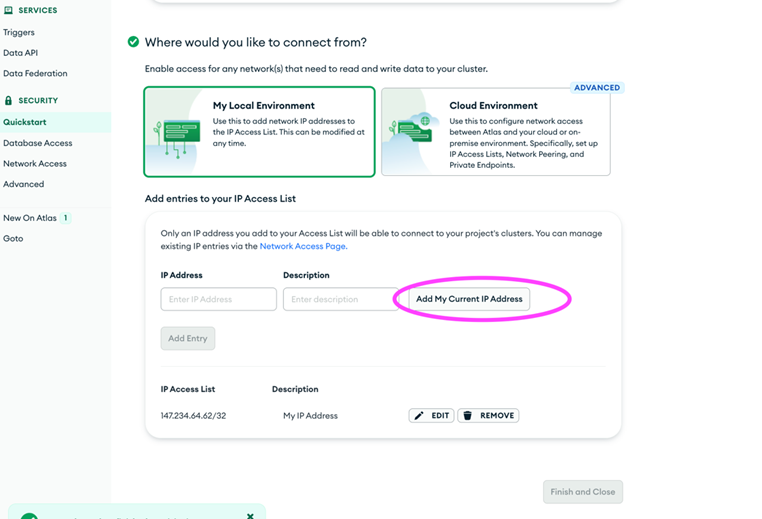Select the Cloud Environment card
Viewport: 762px width, 519px height.
click(x=496, y=132)
